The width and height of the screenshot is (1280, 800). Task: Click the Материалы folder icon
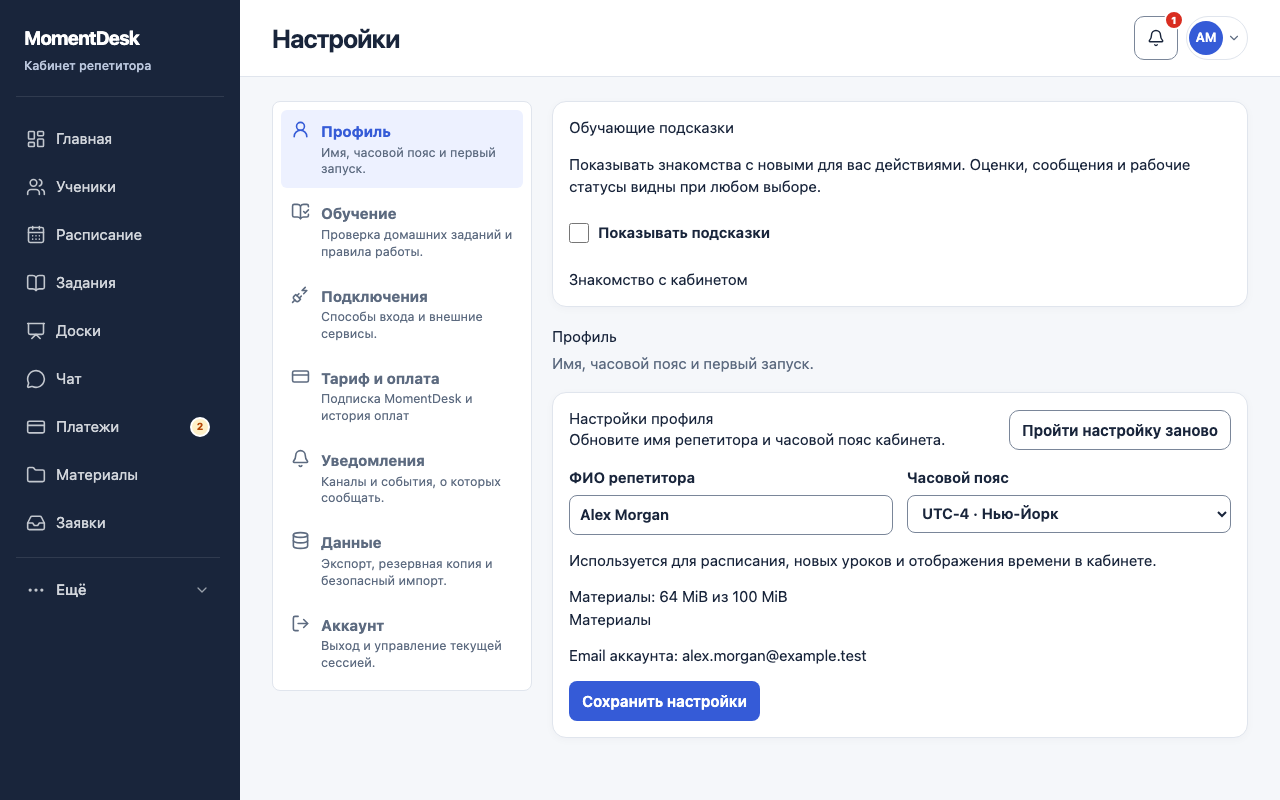coord(36,475)
